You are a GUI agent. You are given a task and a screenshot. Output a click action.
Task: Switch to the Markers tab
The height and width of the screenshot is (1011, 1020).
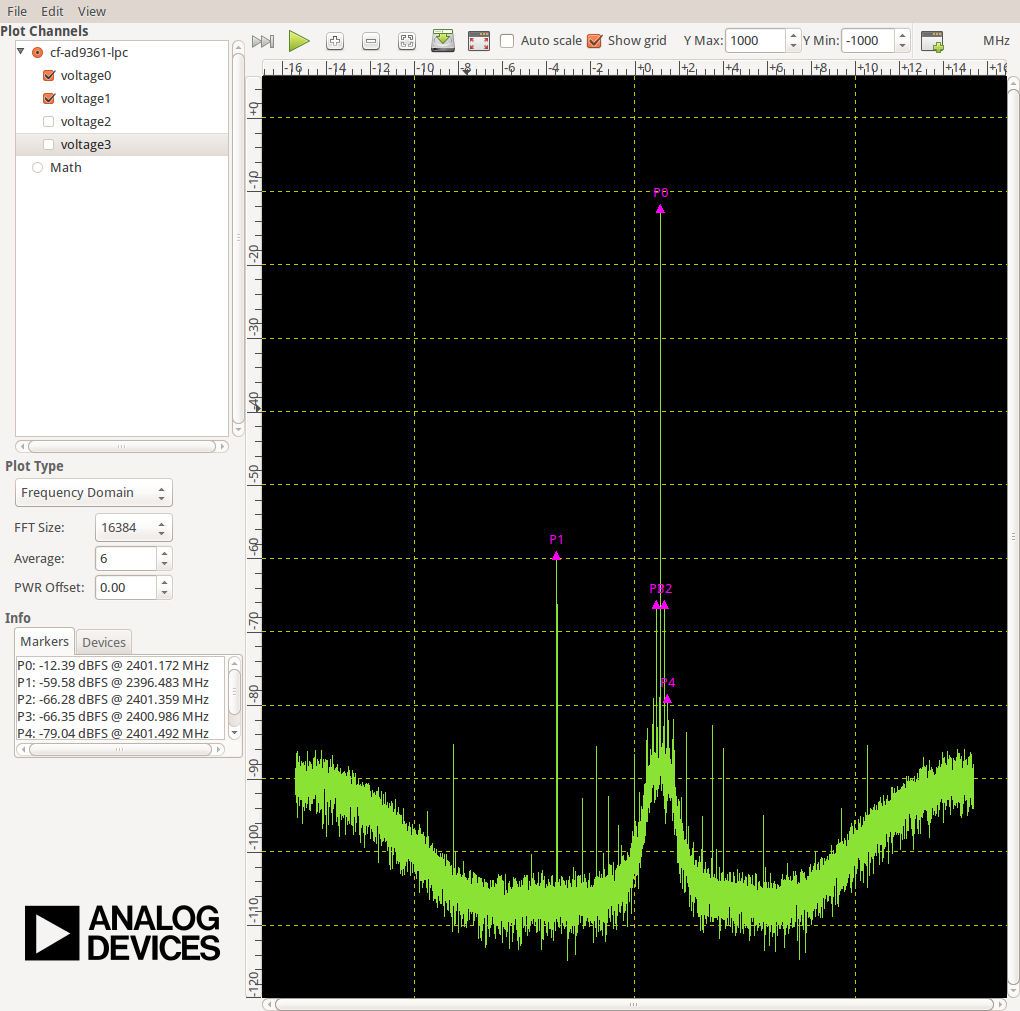(x=44, y=641)
